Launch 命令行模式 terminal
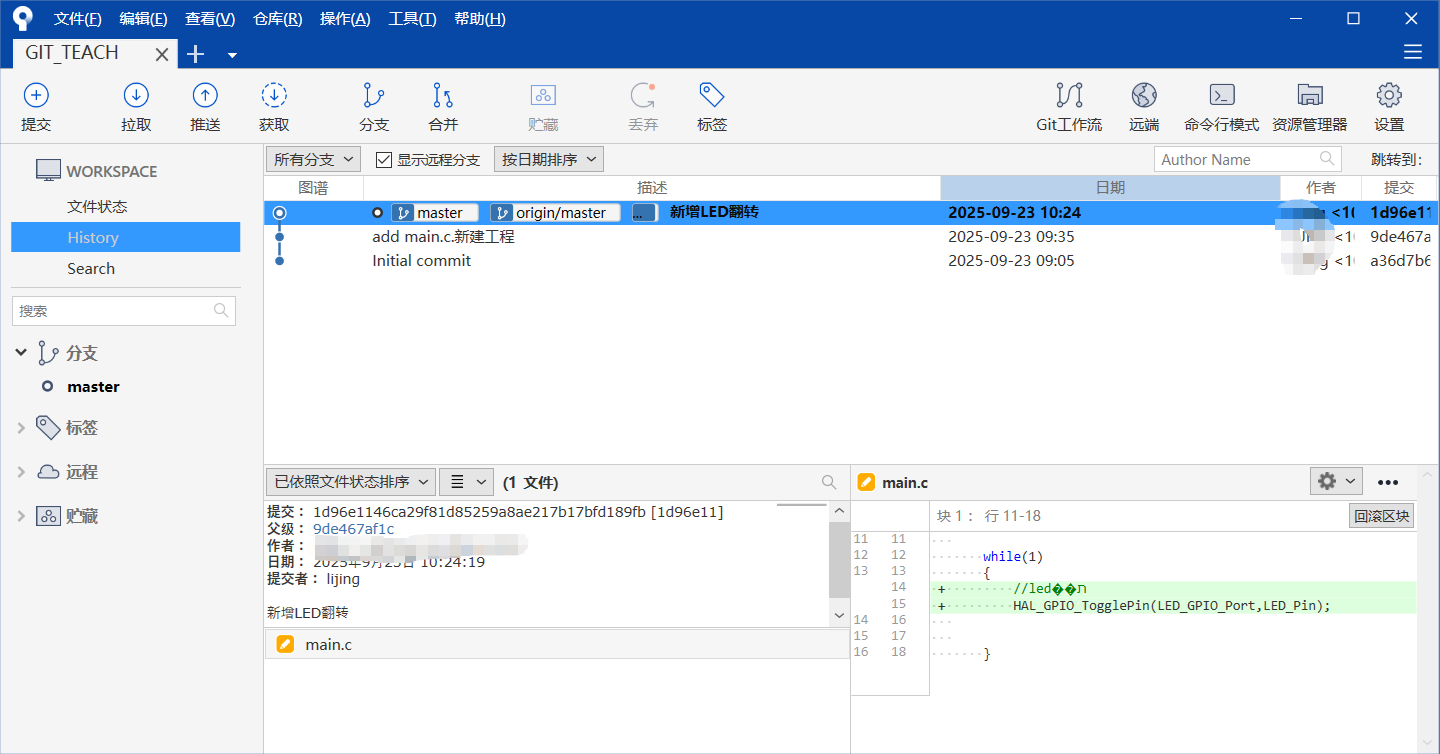This screenshot has width=1440, height=754. (x=1221, y=105)
